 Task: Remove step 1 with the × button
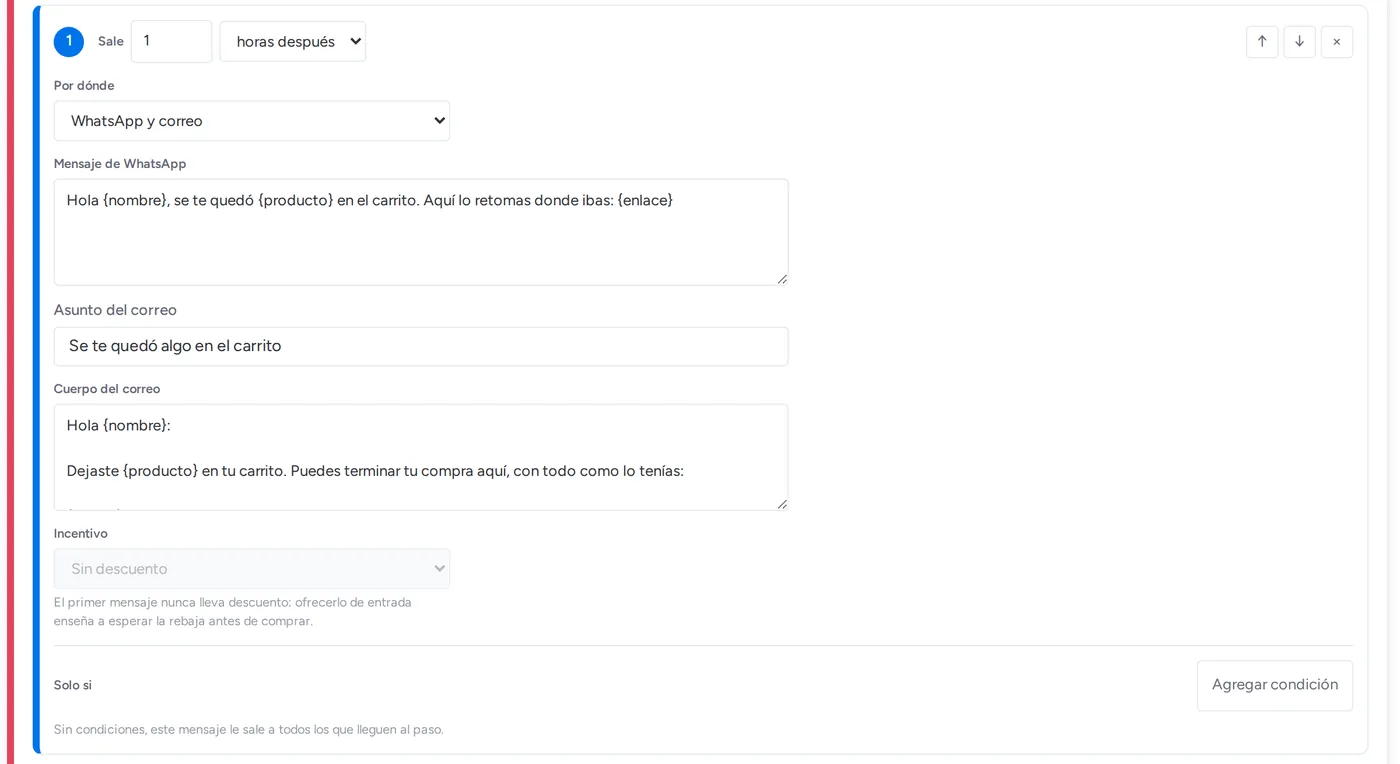pyautogui.click(x=1337, y=42)
